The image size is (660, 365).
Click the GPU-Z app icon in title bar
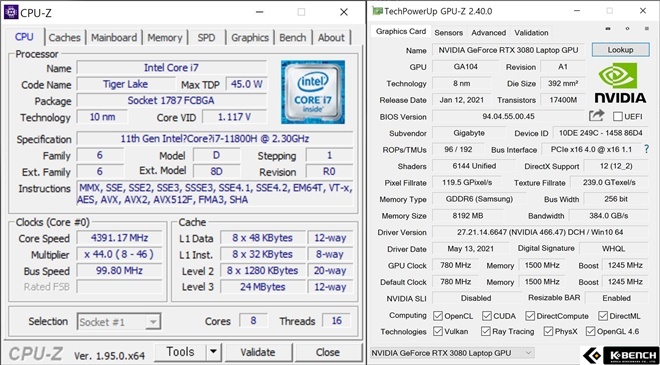click(378, 11)
